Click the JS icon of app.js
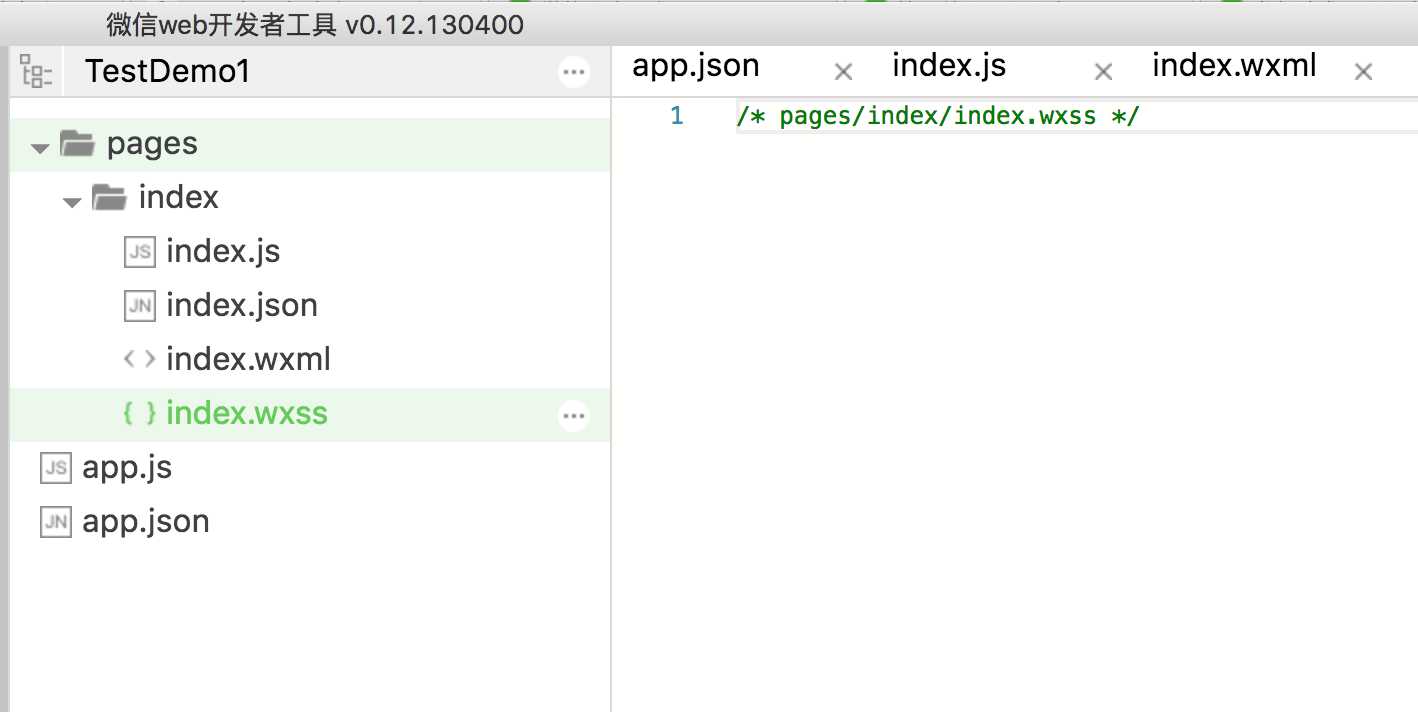Viewport: 1418px width, 712px height. pos(56,467)
